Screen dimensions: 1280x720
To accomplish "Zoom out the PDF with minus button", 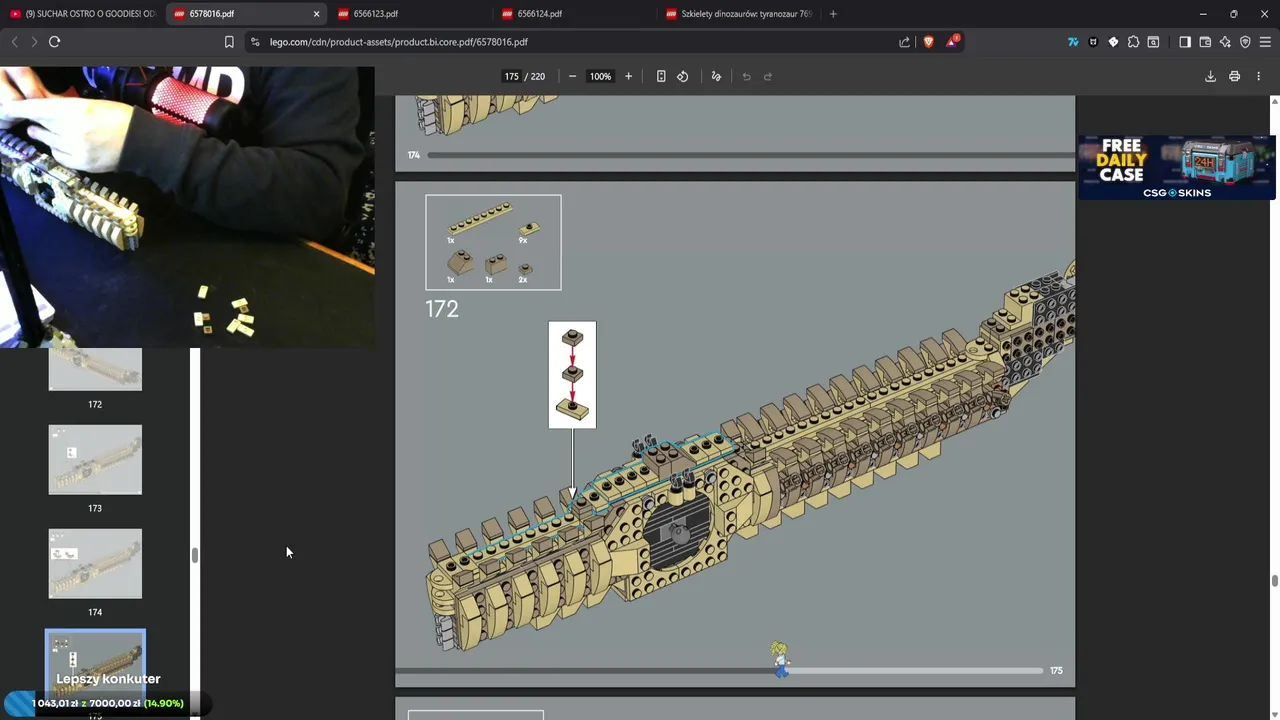I will coord(572,76).
